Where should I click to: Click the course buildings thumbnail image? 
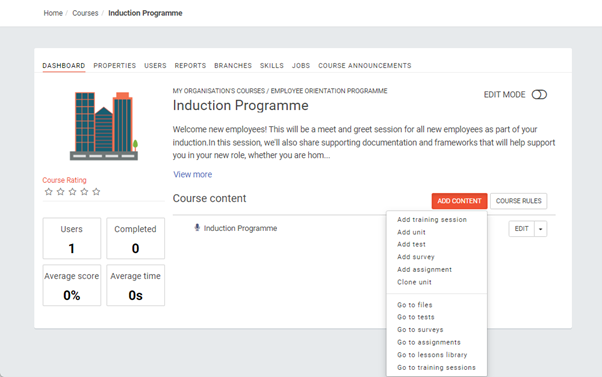pyautogui.click(x=104, y=126)
